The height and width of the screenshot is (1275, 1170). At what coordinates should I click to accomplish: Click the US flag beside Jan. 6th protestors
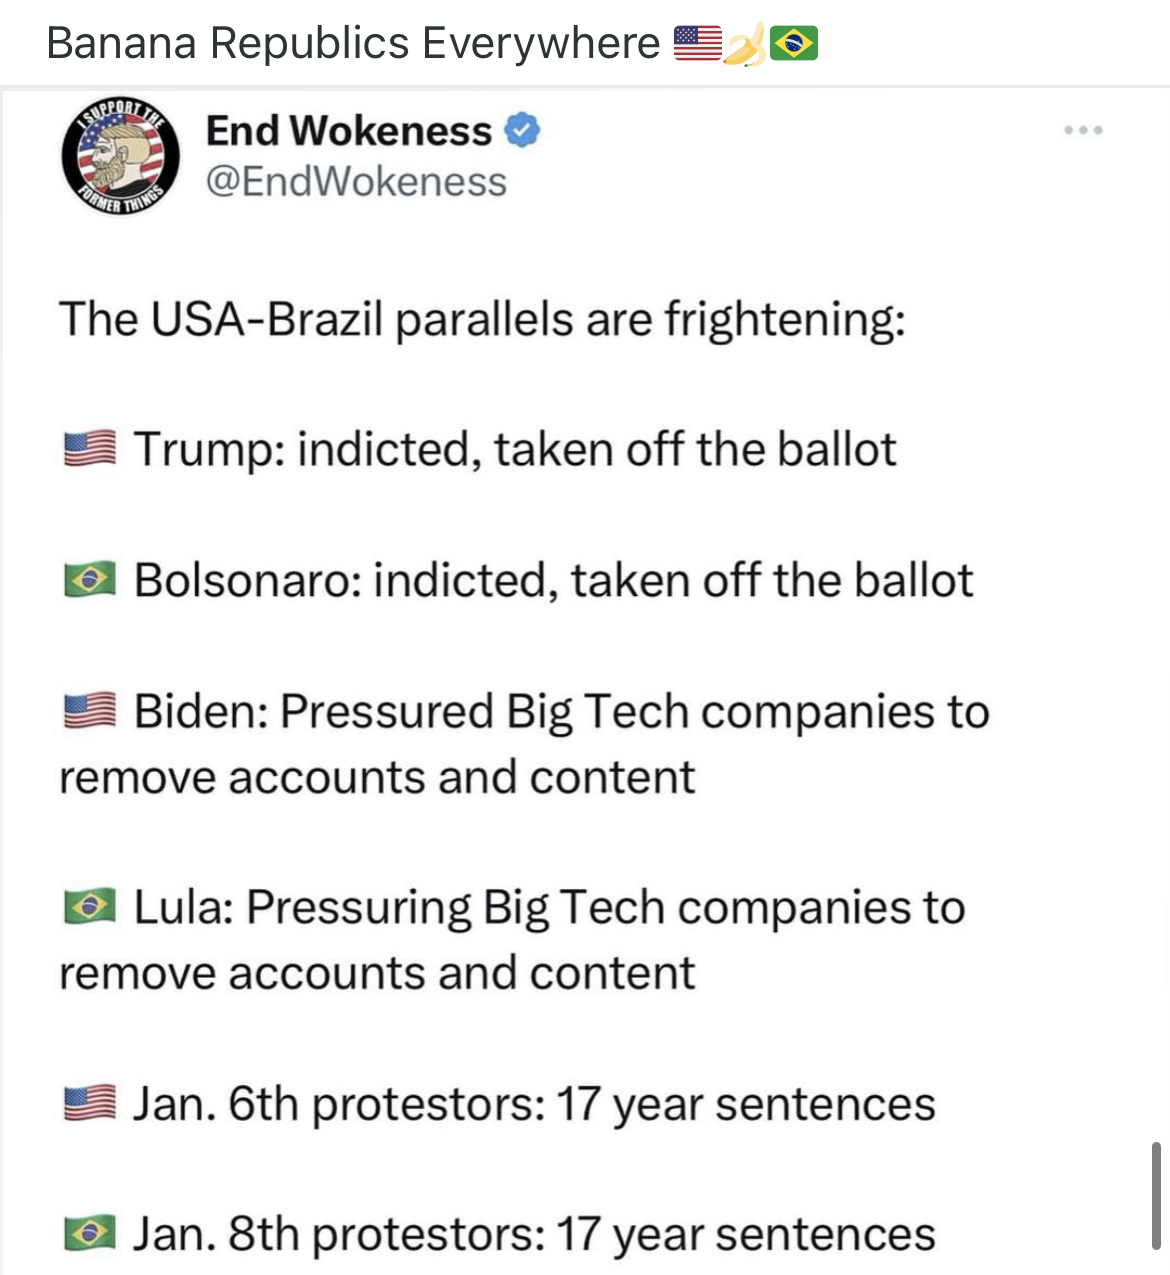click(x=90, y=1104)
